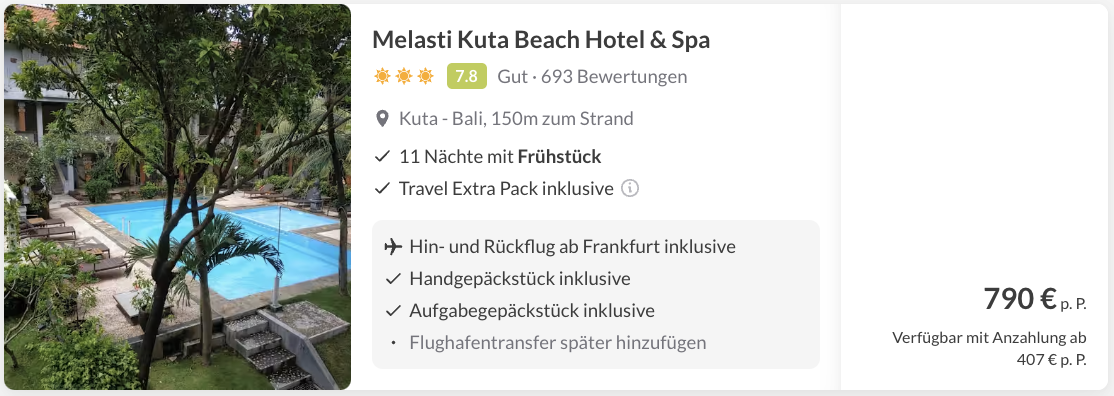Open the hotel pool photo
Viewport: 1114px width, 396px height.
[x=178, y=197]
